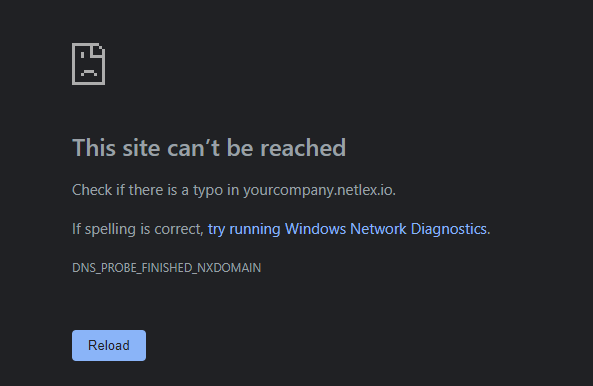This screenshot has height=386, width=593.
Task: Click the folded corner of page icon
Action: pos(98,50)
